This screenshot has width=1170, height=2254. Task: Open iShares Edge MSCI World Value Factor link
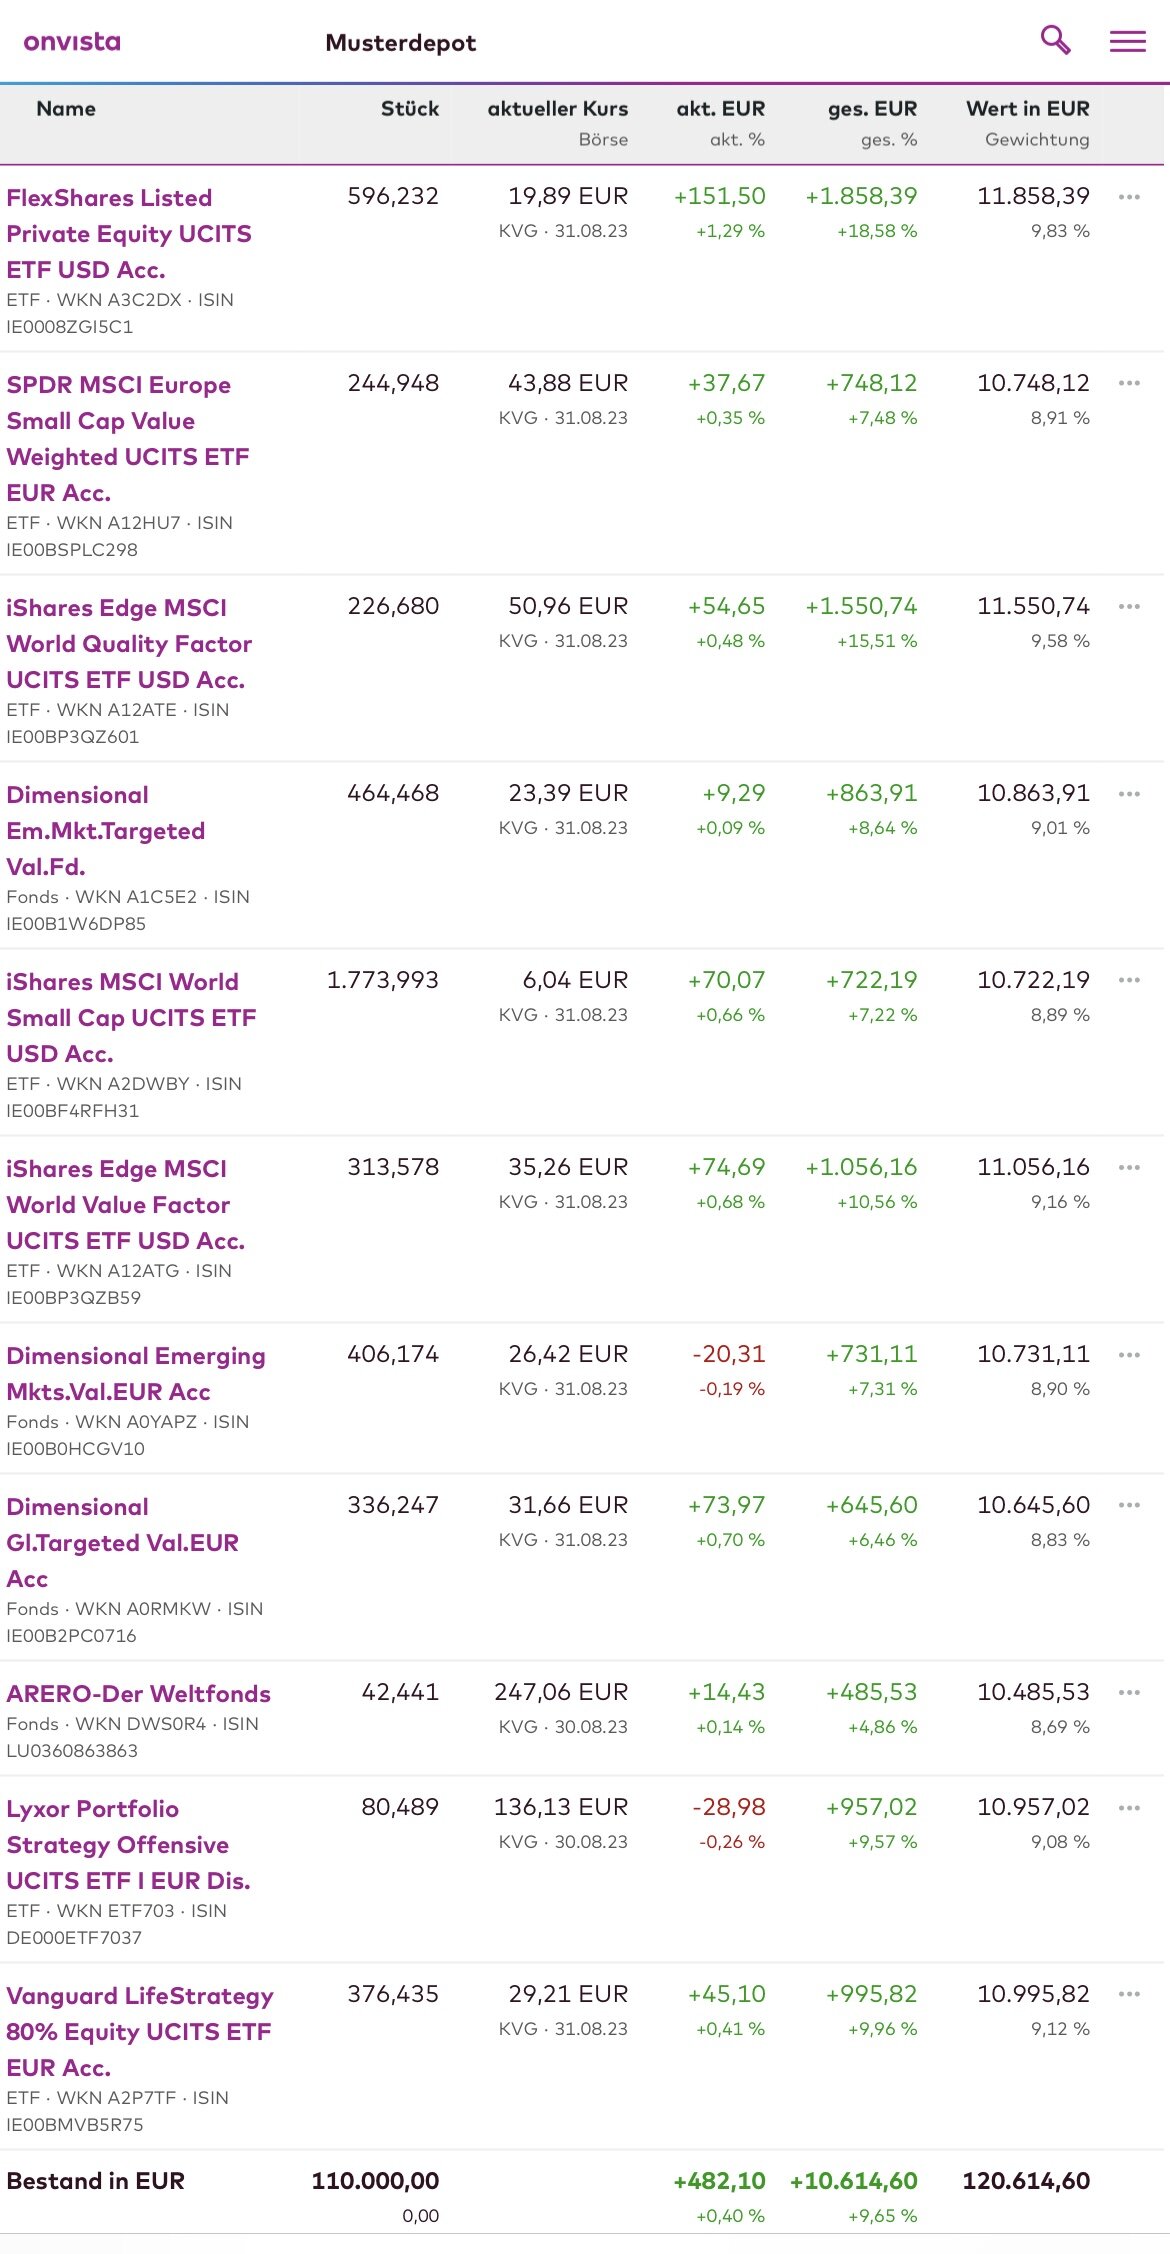(125, 1205)
